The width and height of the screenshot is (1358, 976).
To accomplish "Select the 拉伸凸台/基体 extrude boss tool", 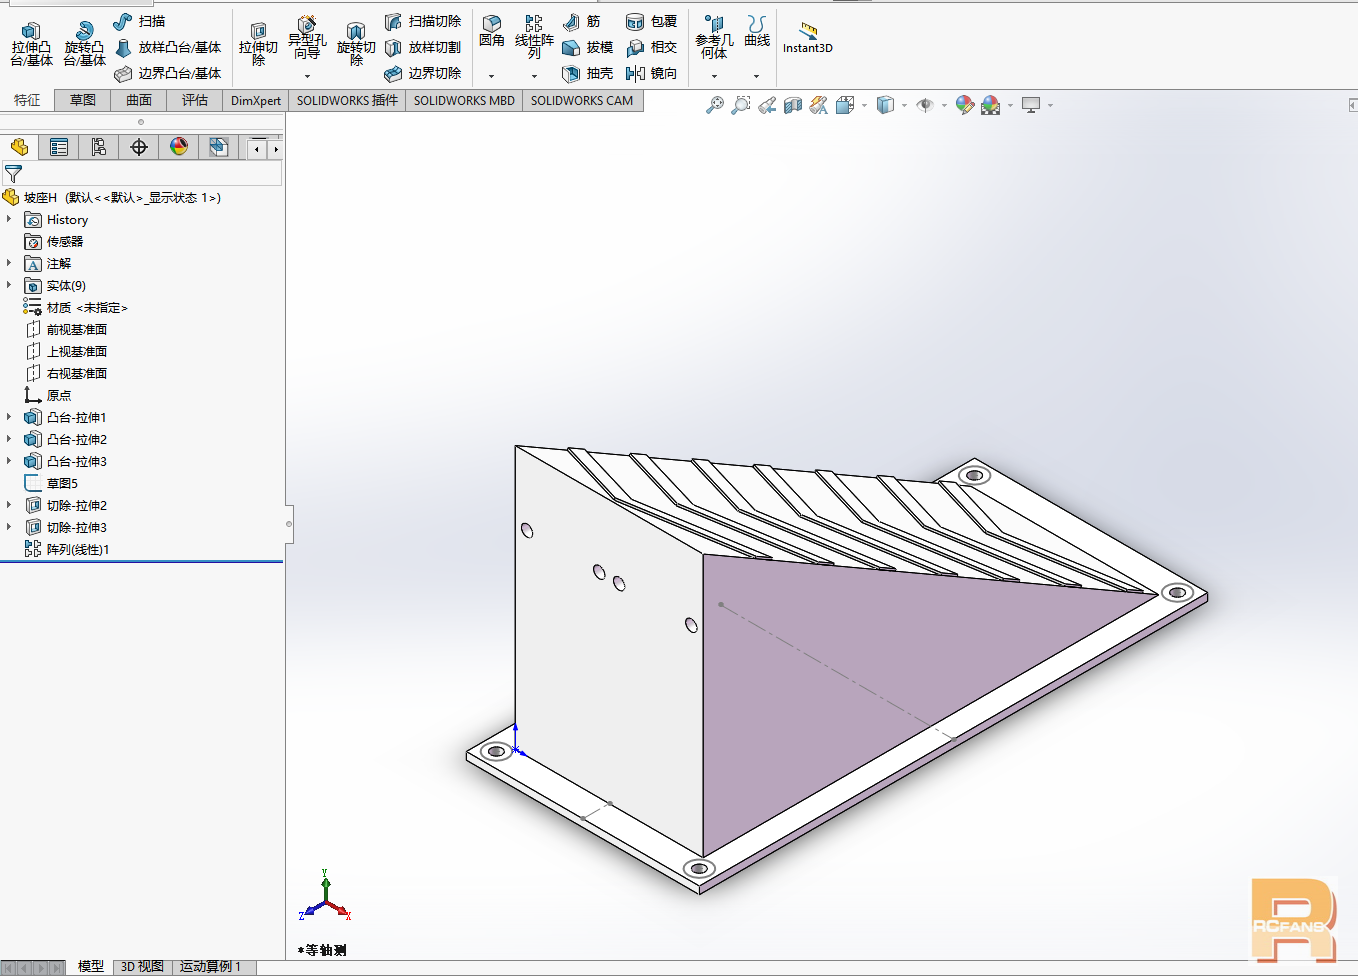I will click(31, 44).
